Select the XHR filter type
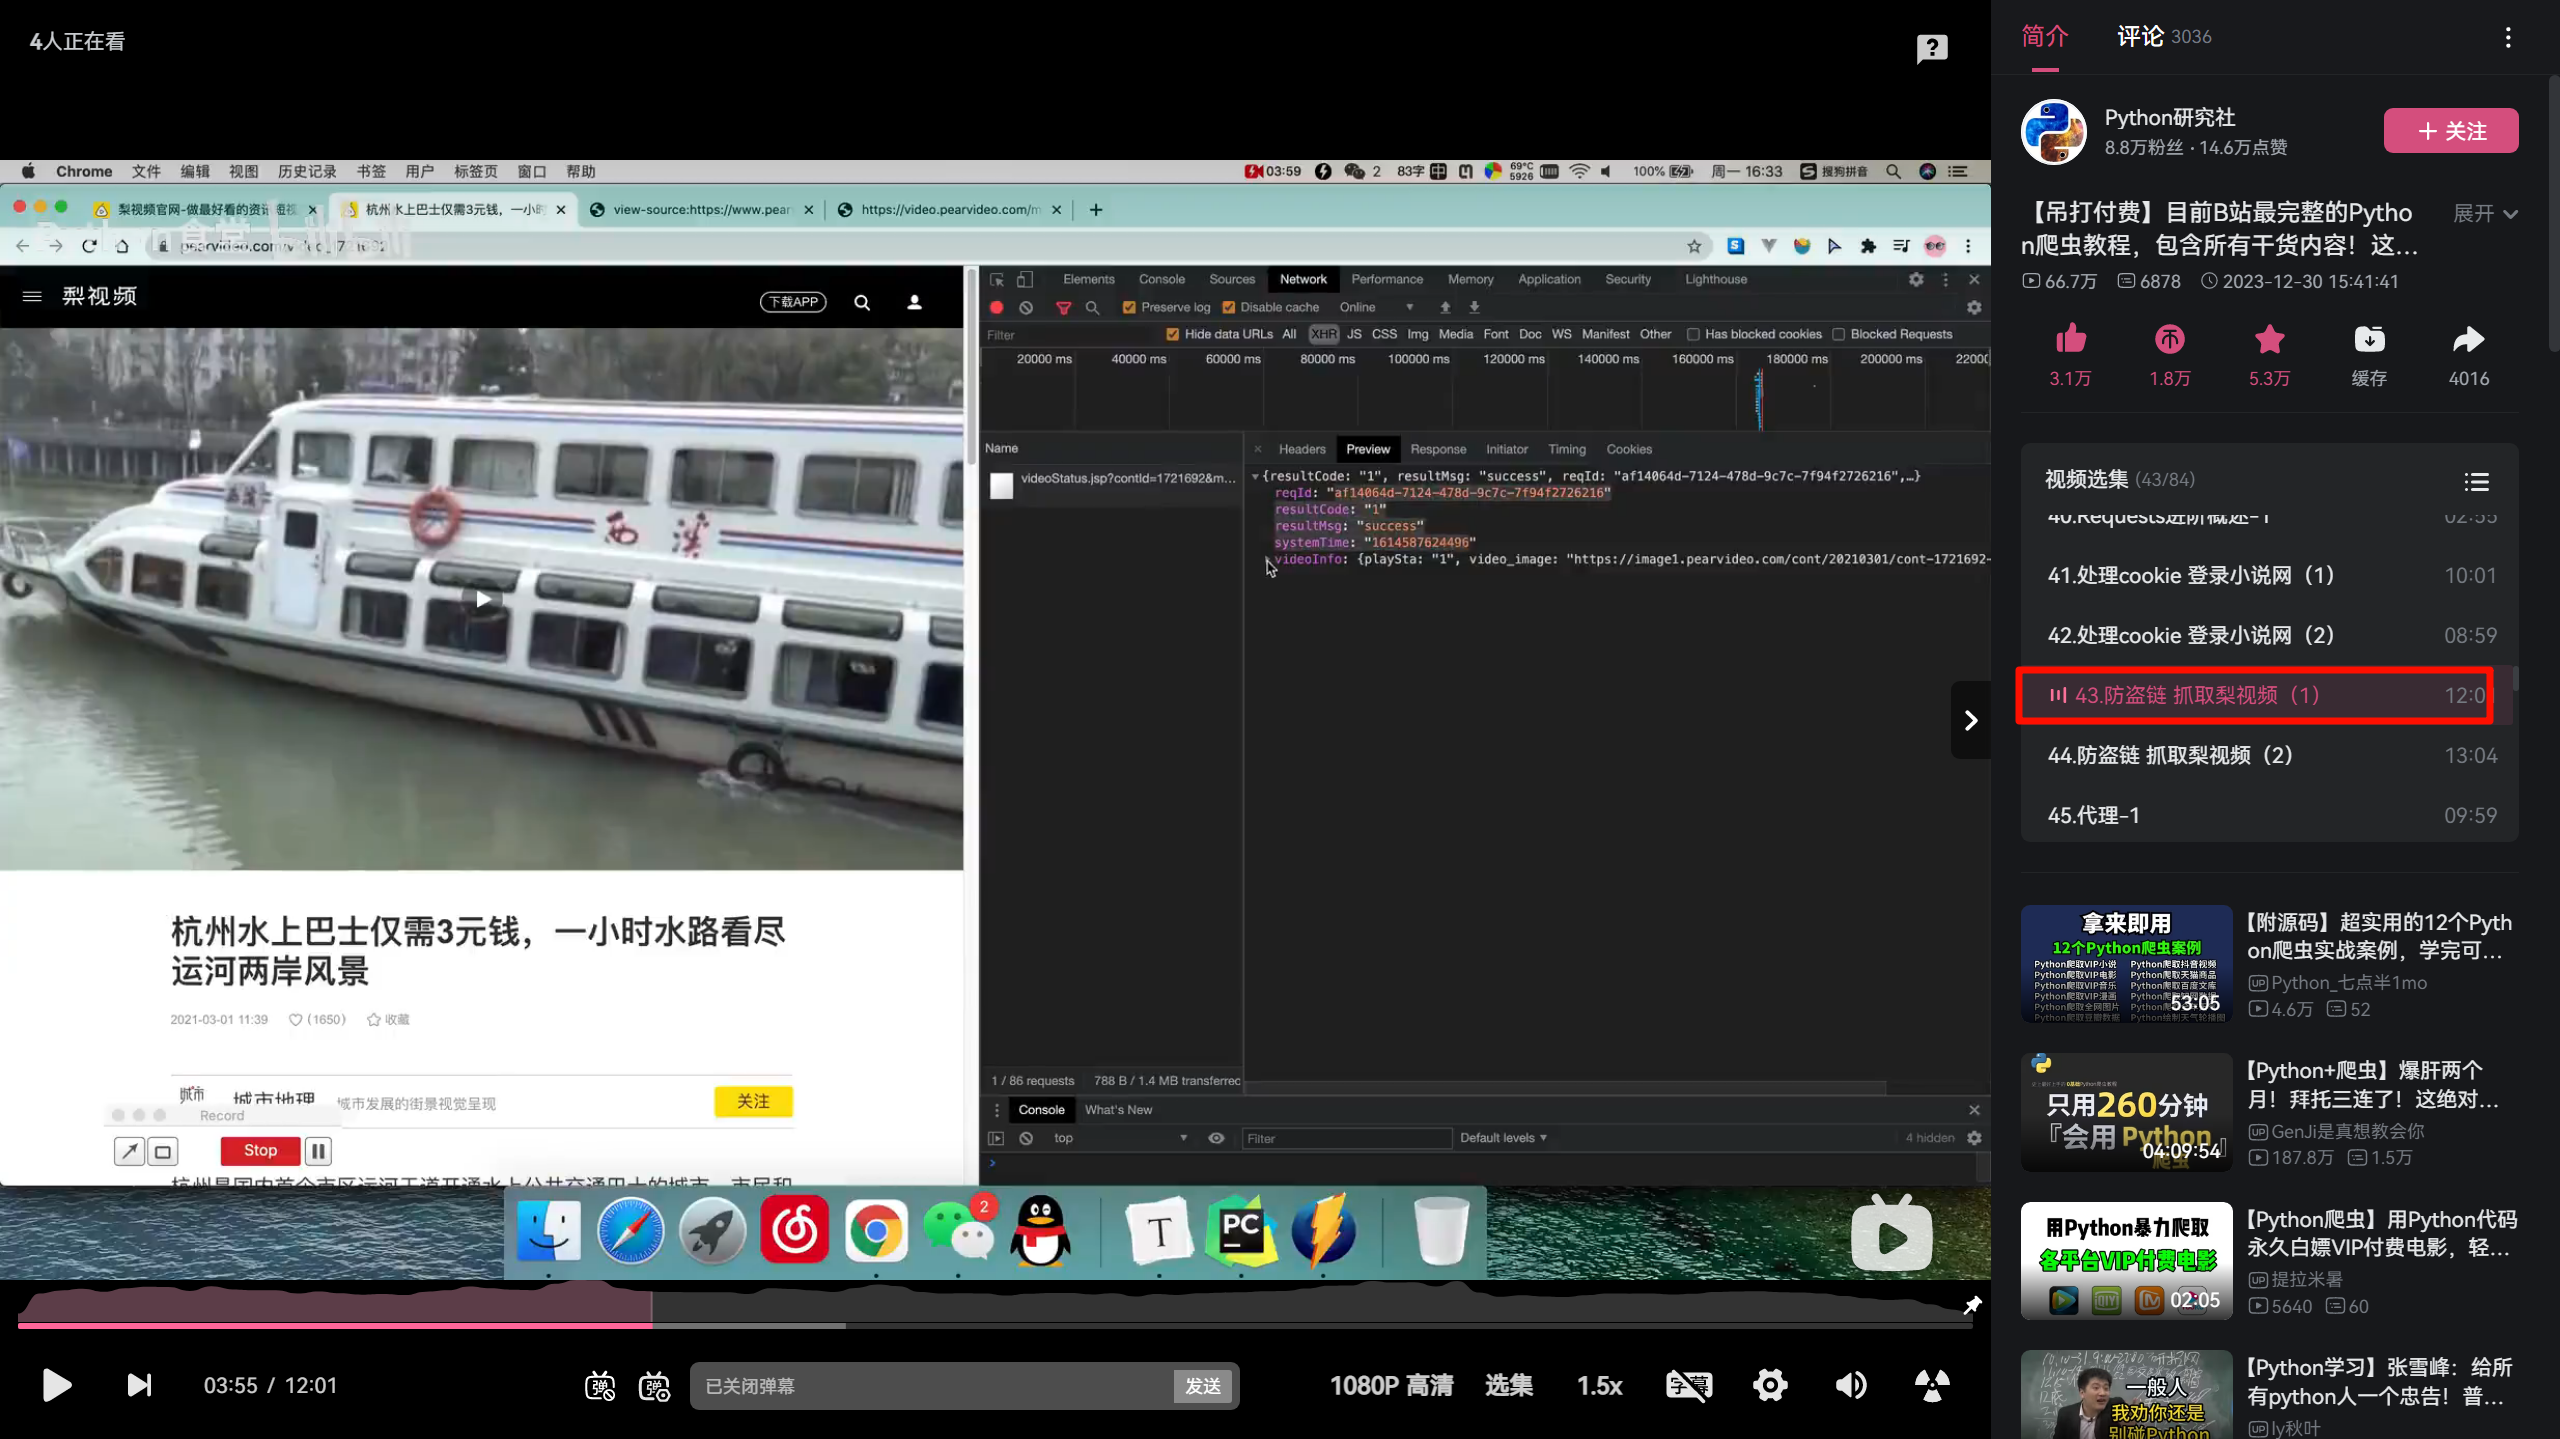The image size is (2560, 1439). (1323, 335)
